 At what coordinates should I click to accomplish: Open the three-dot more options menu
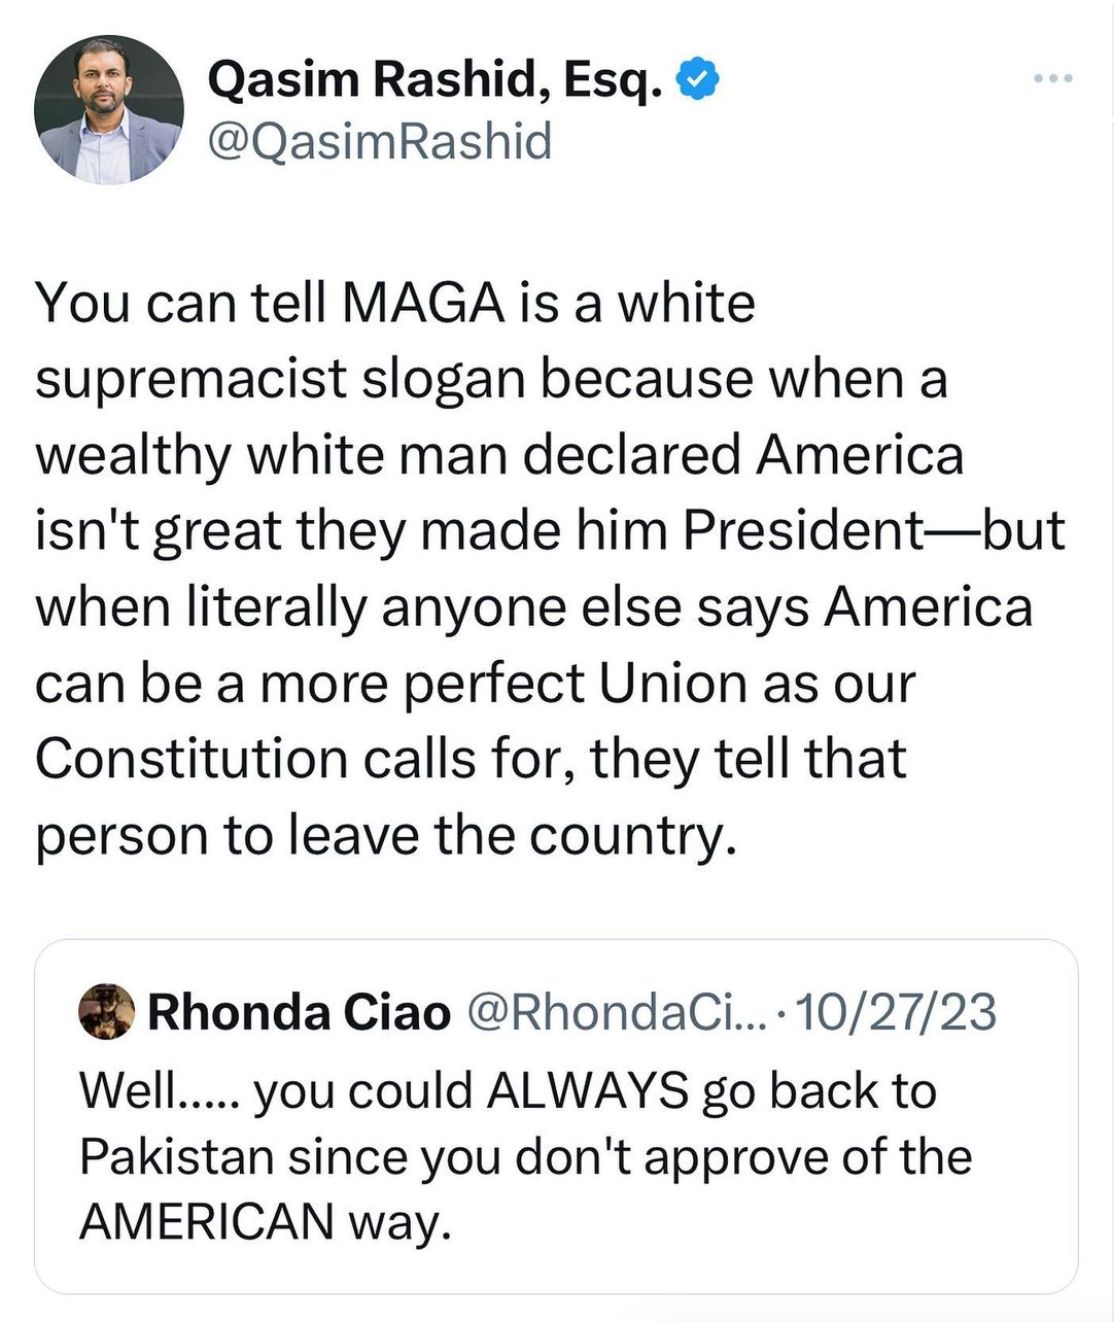click(x=1054, y=78)
